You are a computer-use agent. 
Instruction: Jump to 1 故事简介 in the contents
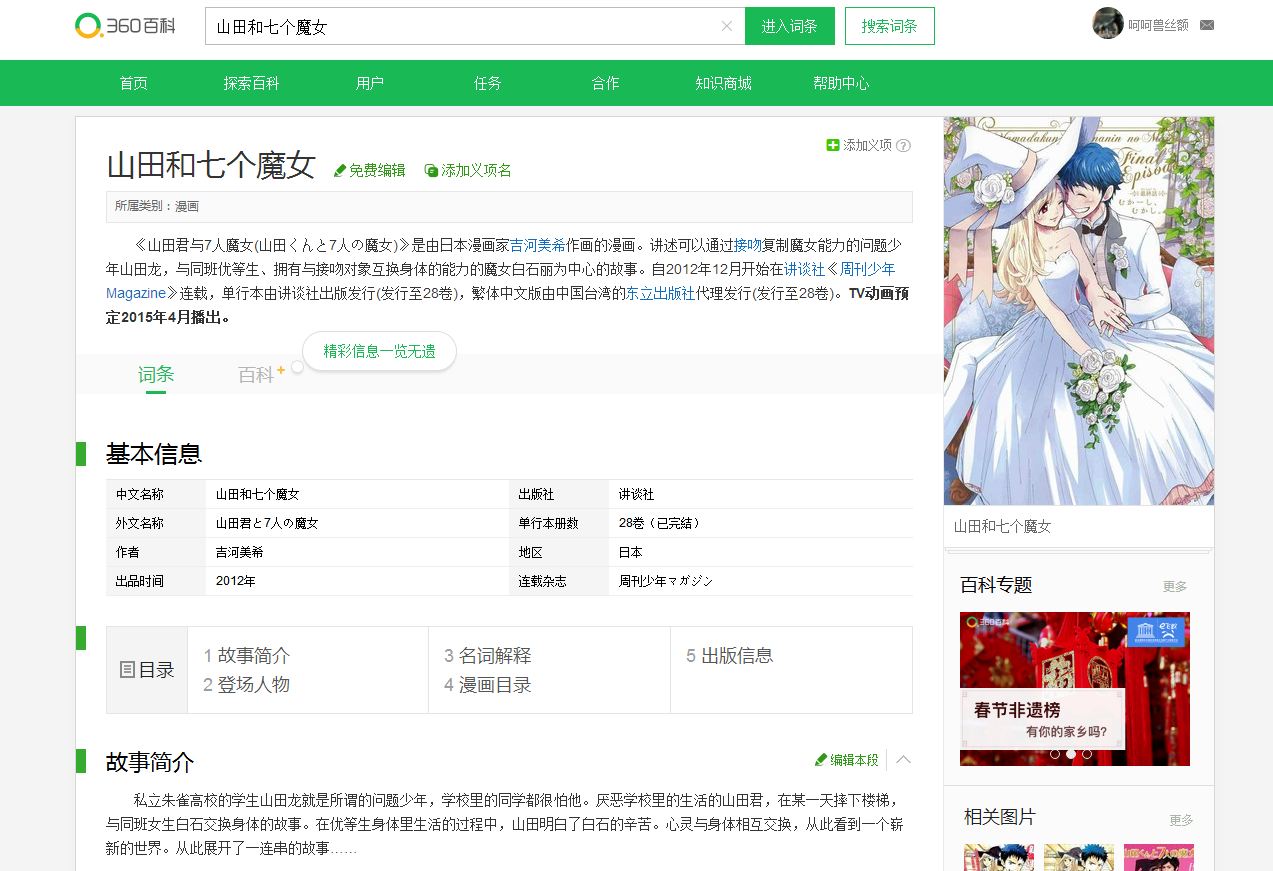[x=246, y=656]
